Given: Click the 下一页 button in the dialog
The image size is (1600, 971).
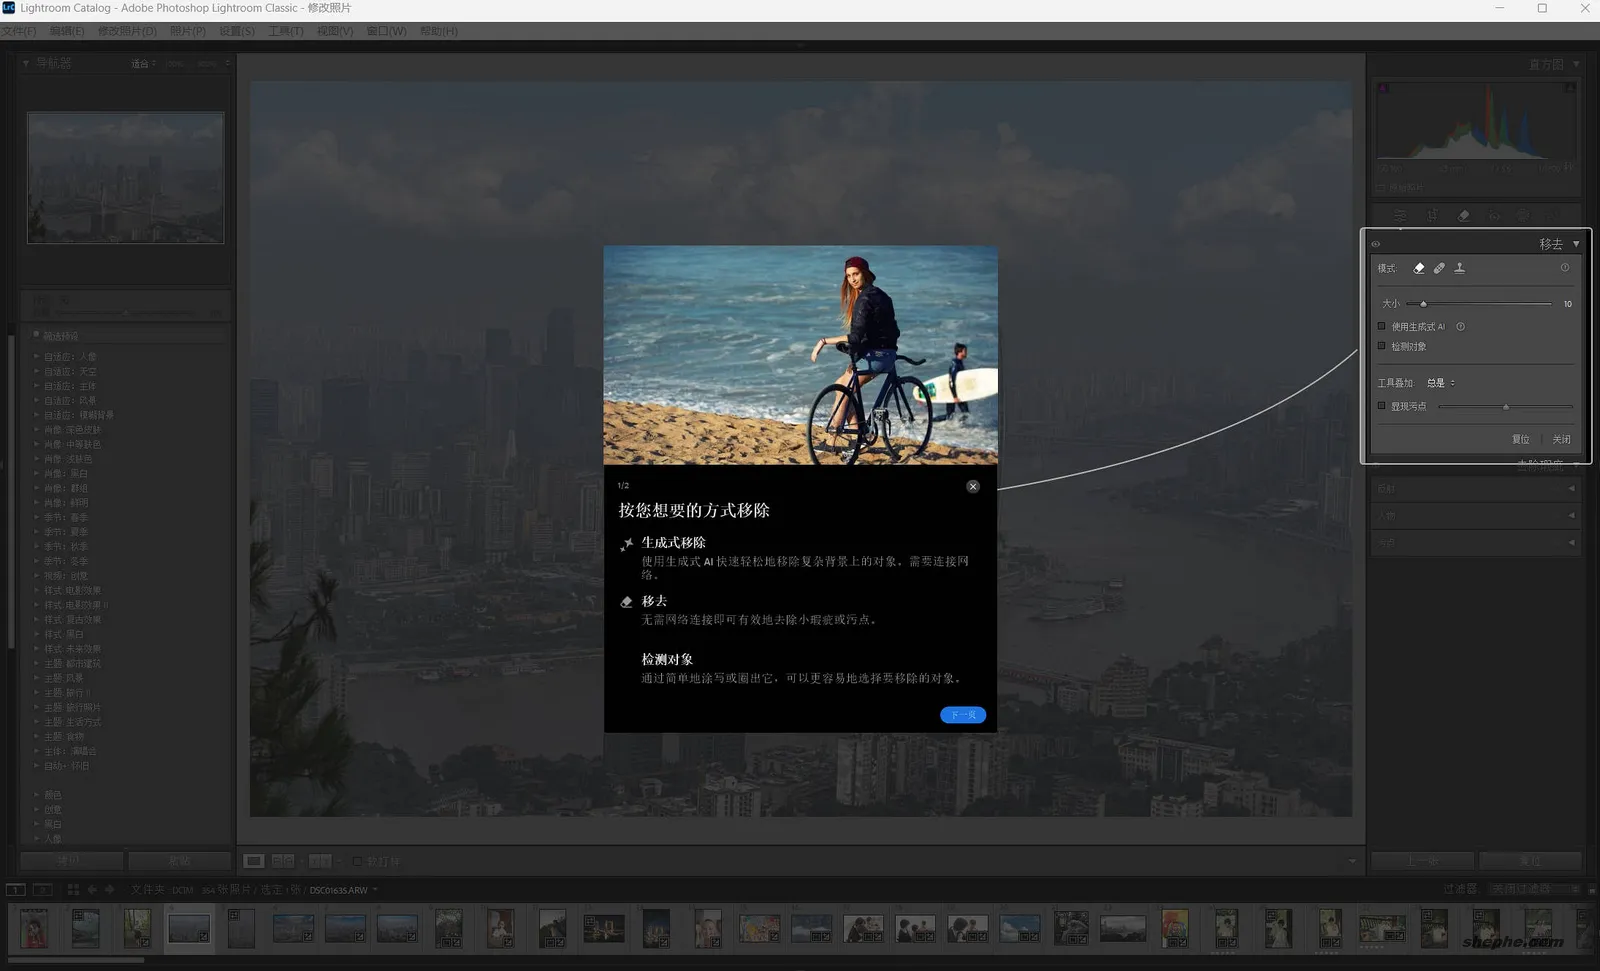Looking at the screenshot, I should coord(962,714).
